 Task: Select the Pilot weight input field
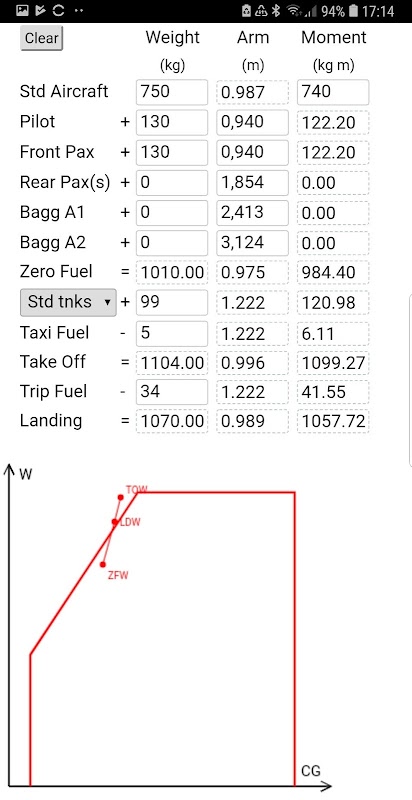click(172, 122)
